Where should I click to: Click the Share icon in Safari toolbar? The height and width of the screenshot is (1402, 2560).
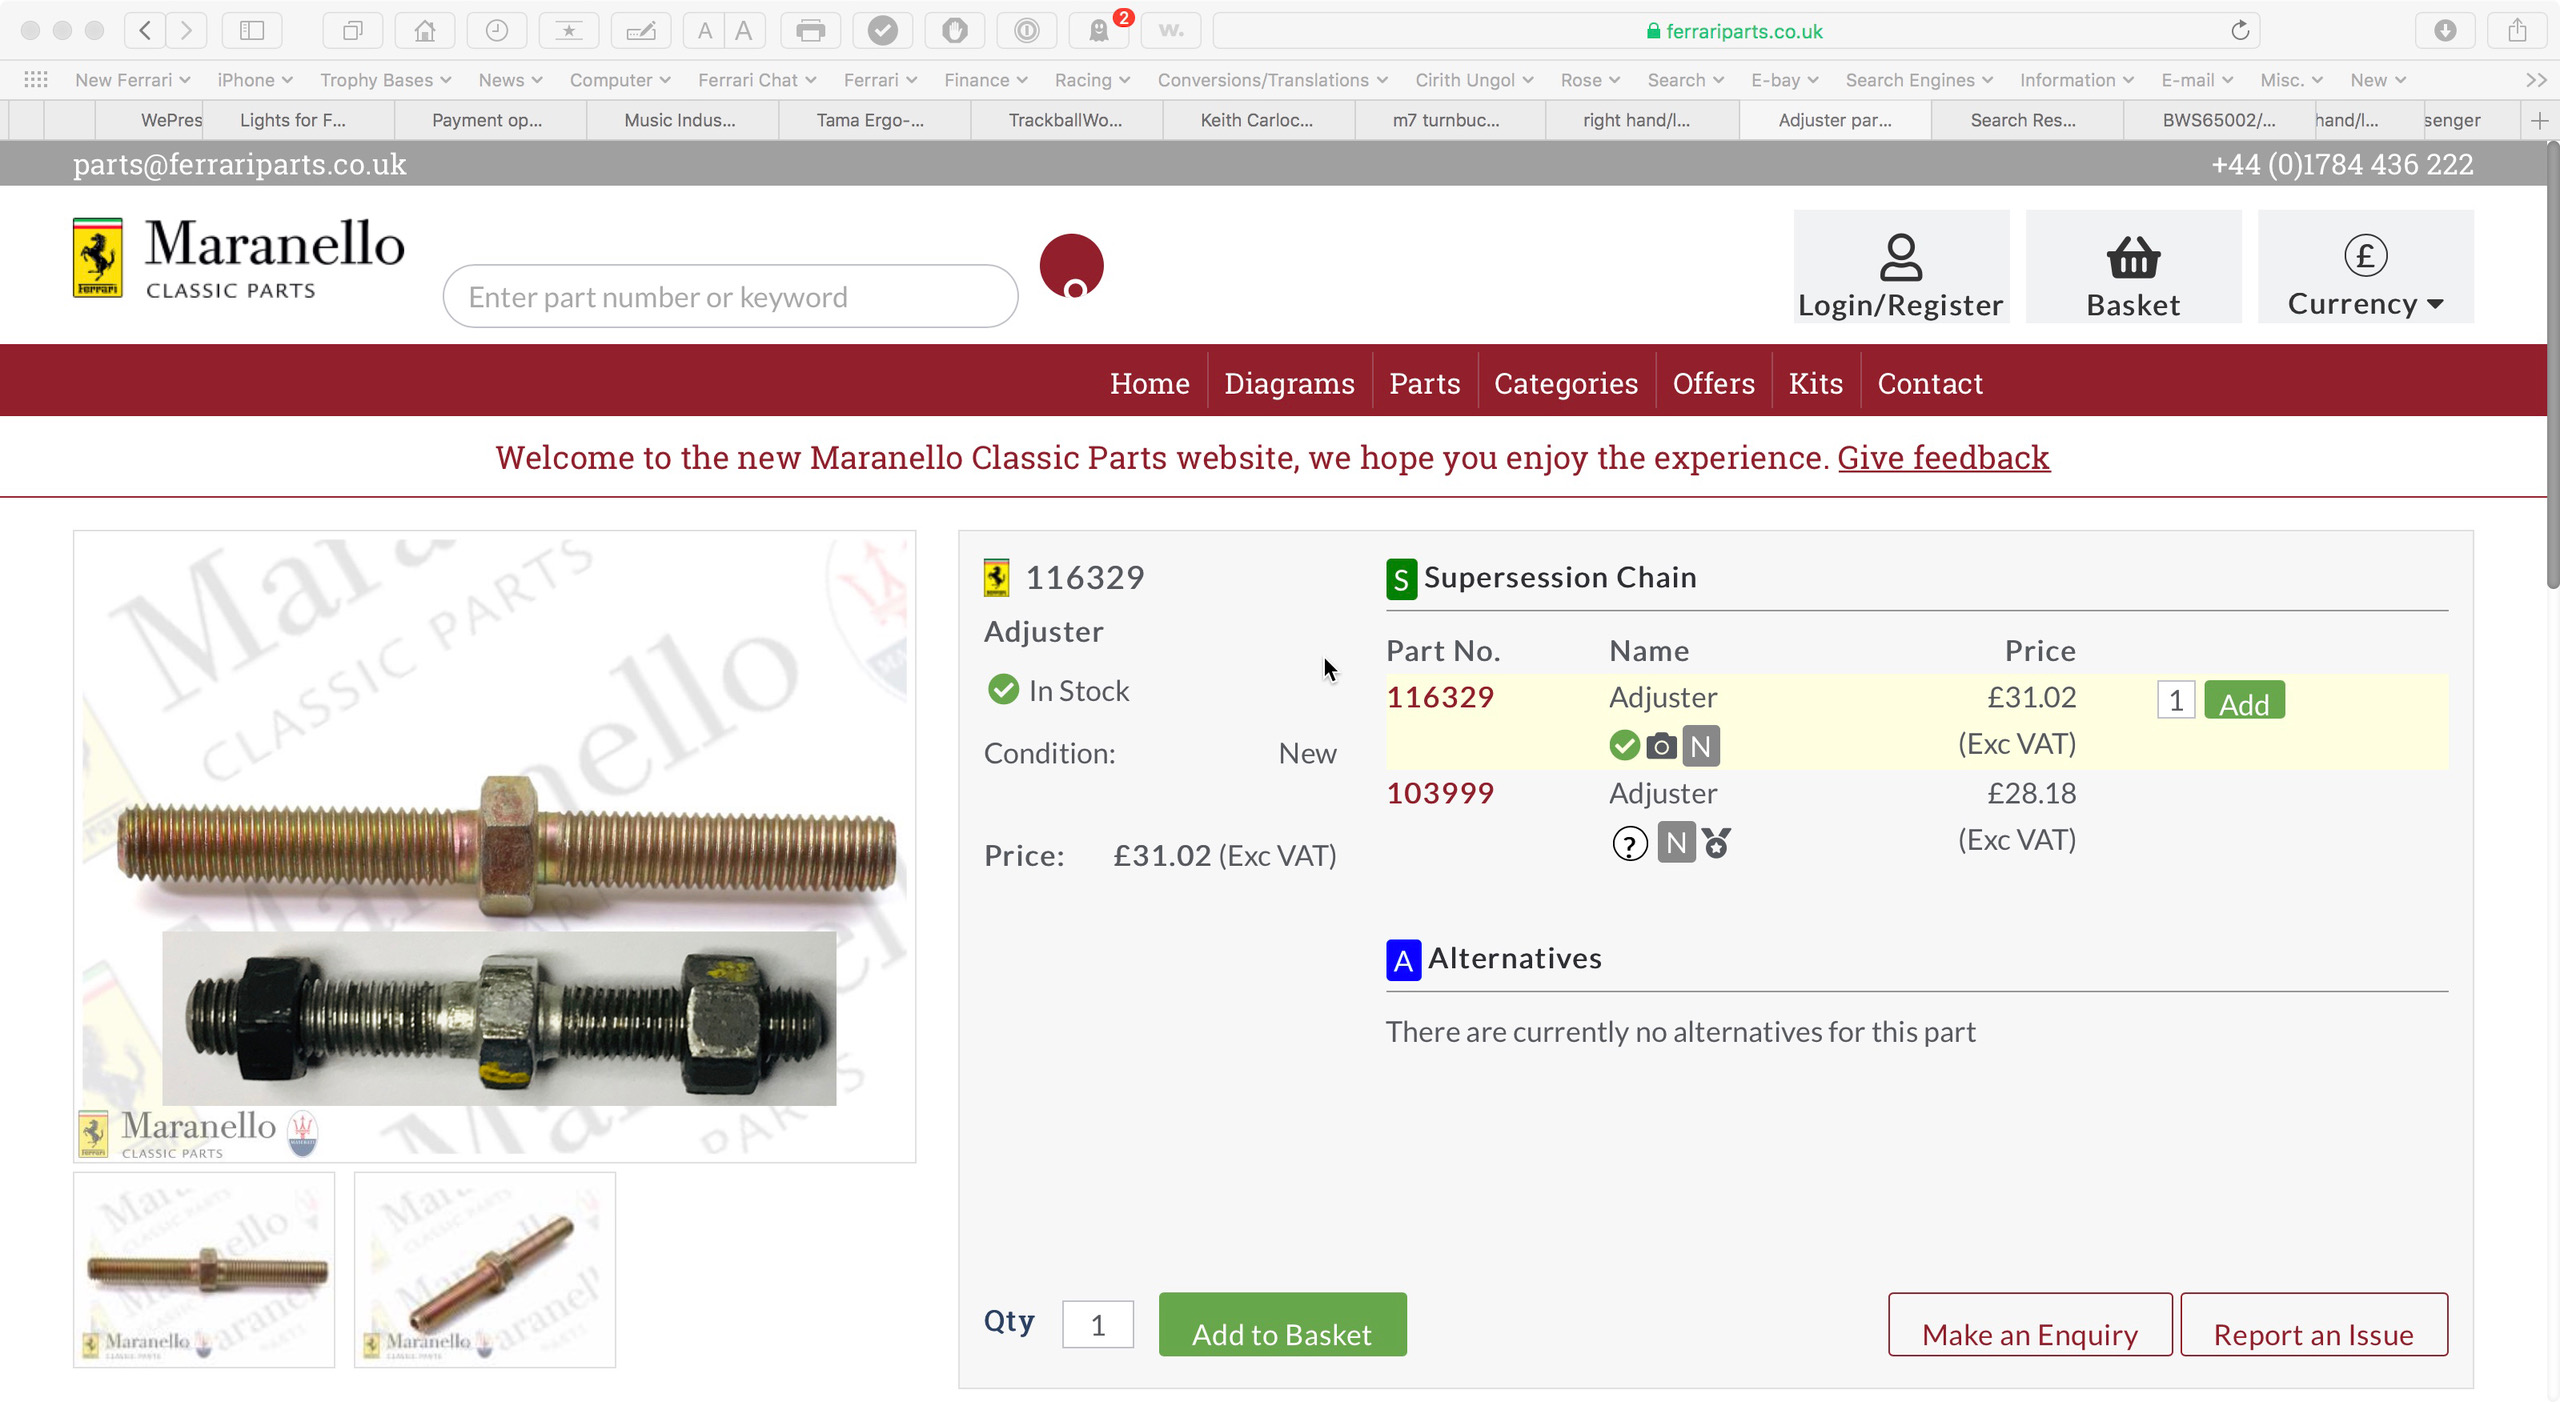(x=2517, y=30)
